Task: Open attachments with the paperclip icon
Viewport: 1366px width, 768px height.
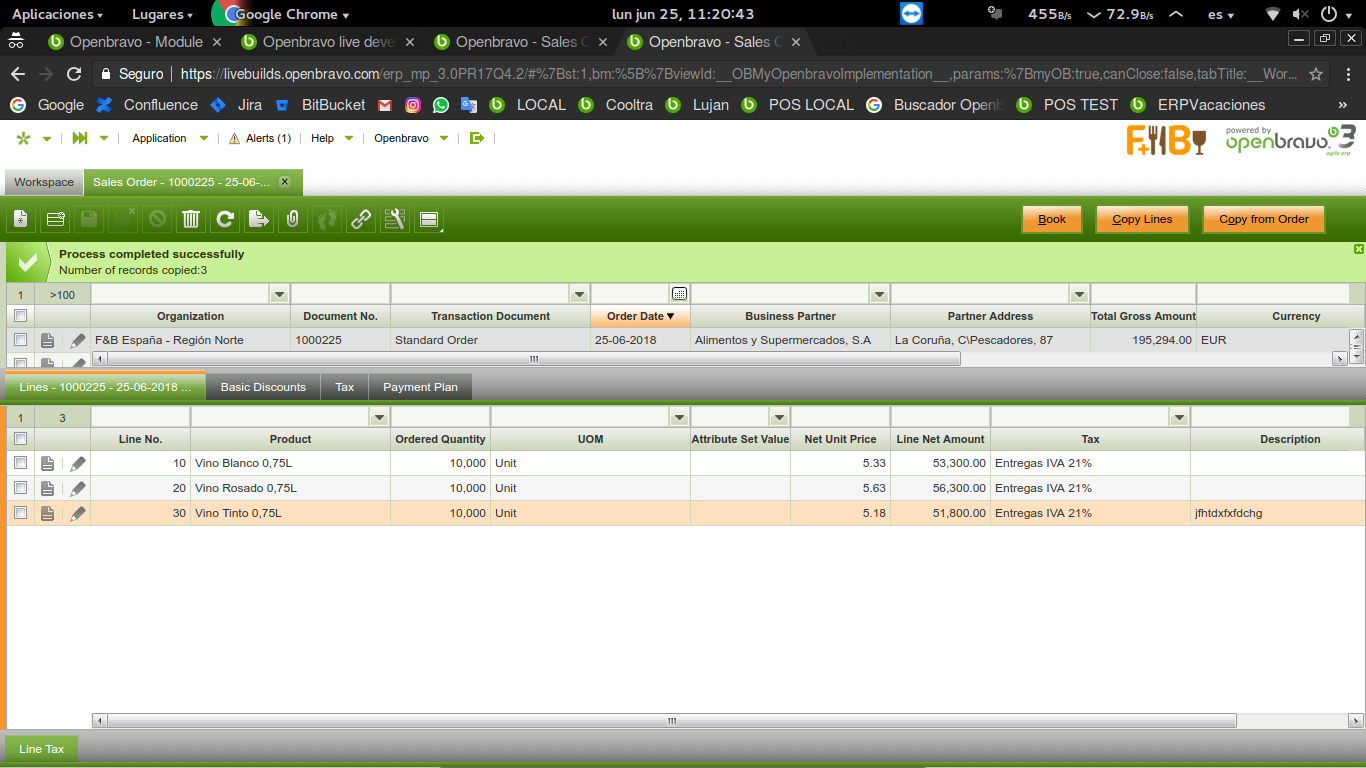Action: (292, 220)
